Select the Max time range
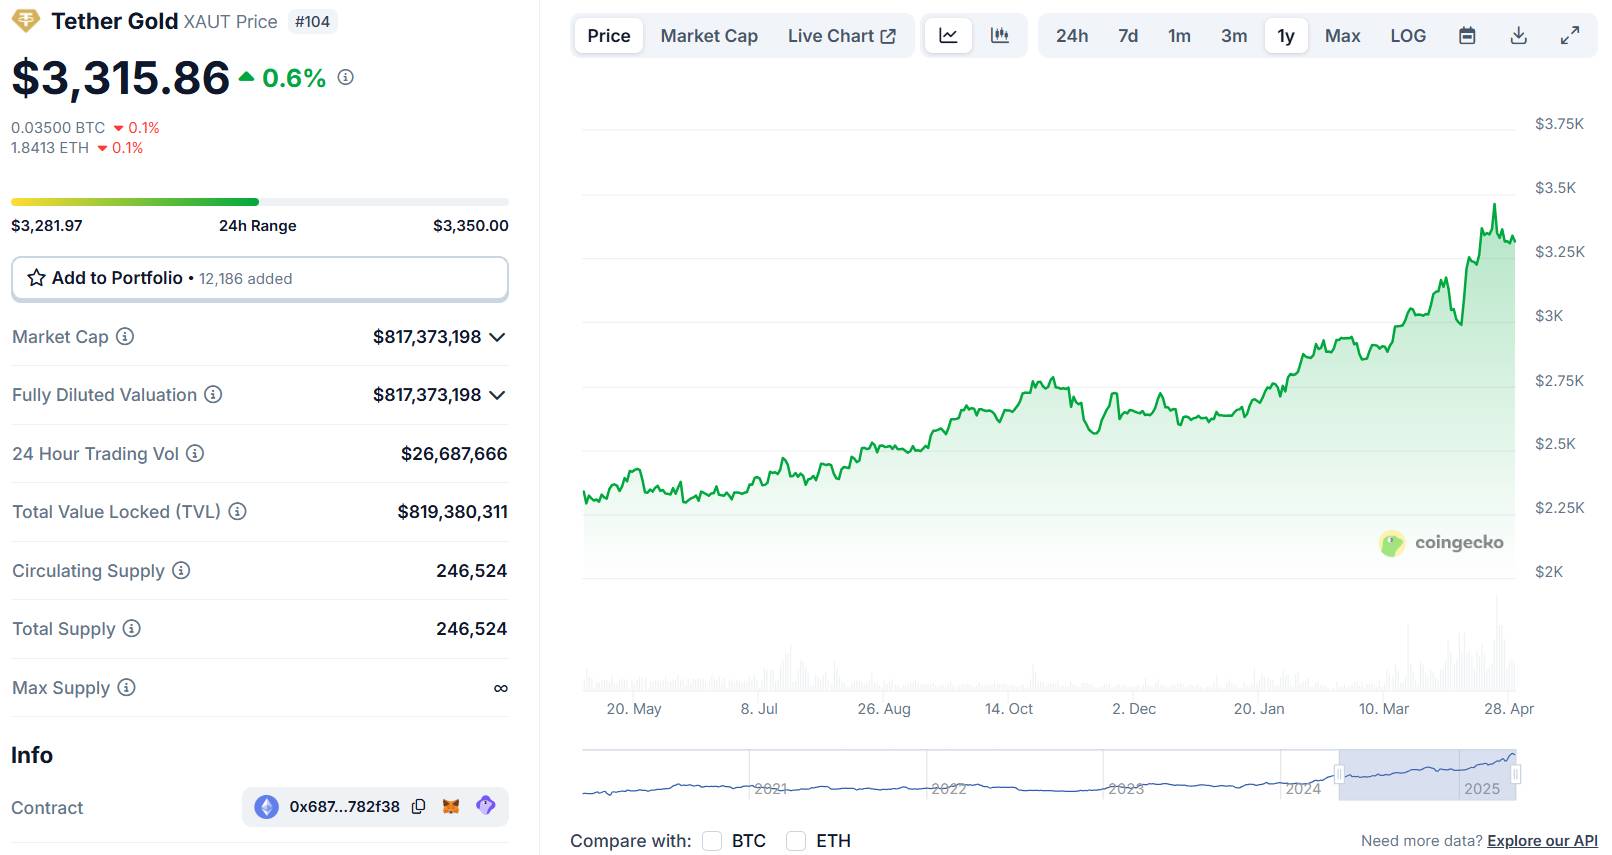 (x=1342, y=36)
